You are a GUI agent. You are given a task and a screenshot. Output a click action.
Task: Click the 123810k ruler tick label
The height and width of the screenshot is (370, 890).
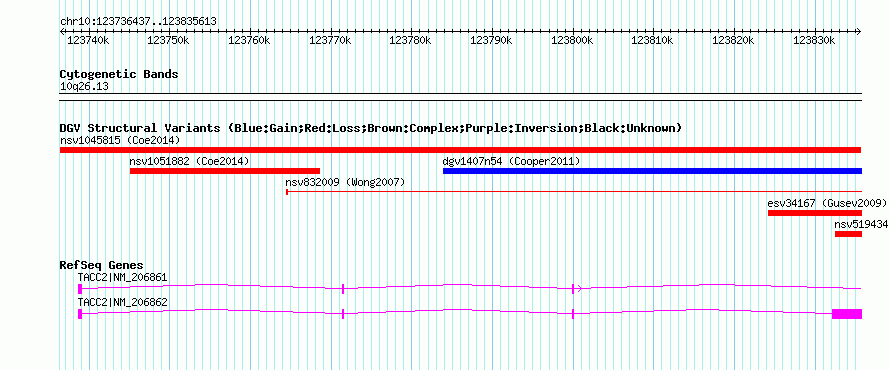click(653, 40)
